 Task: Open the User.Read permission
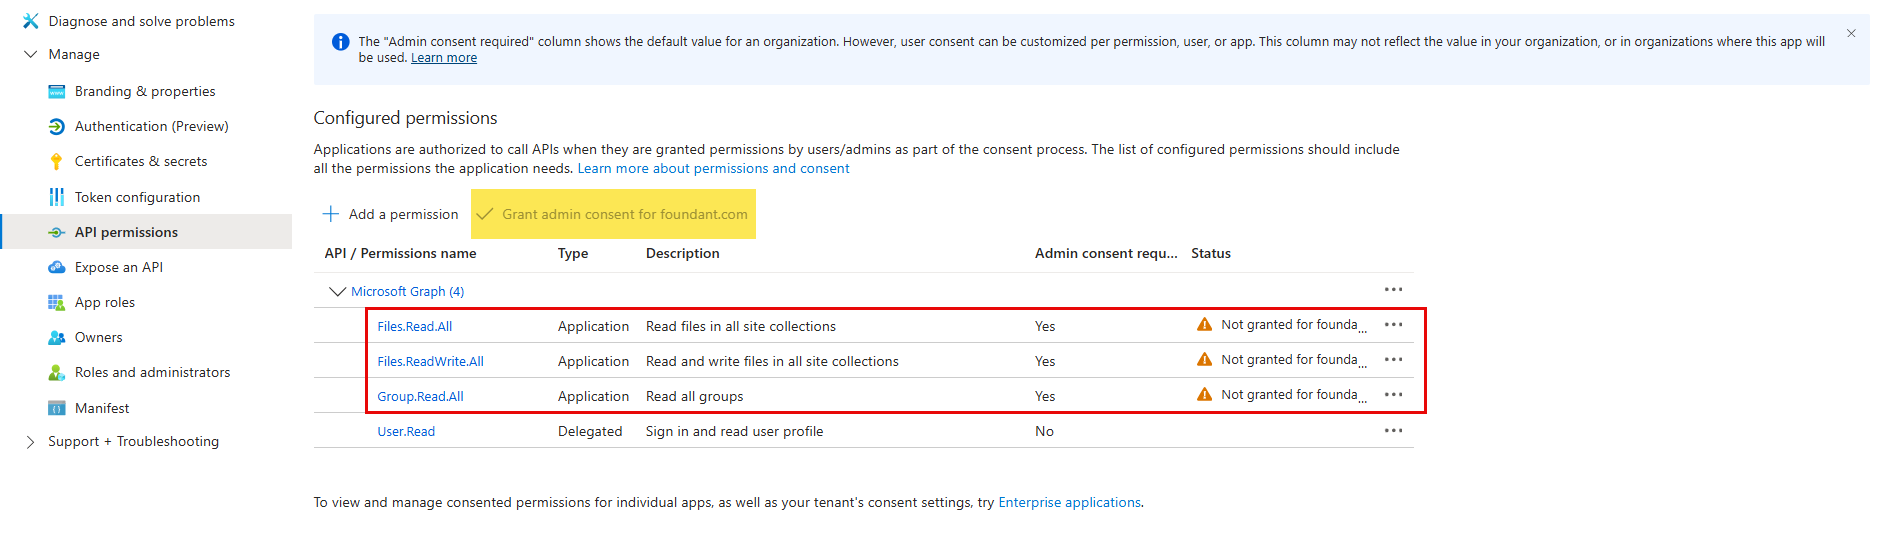point(406,431)
